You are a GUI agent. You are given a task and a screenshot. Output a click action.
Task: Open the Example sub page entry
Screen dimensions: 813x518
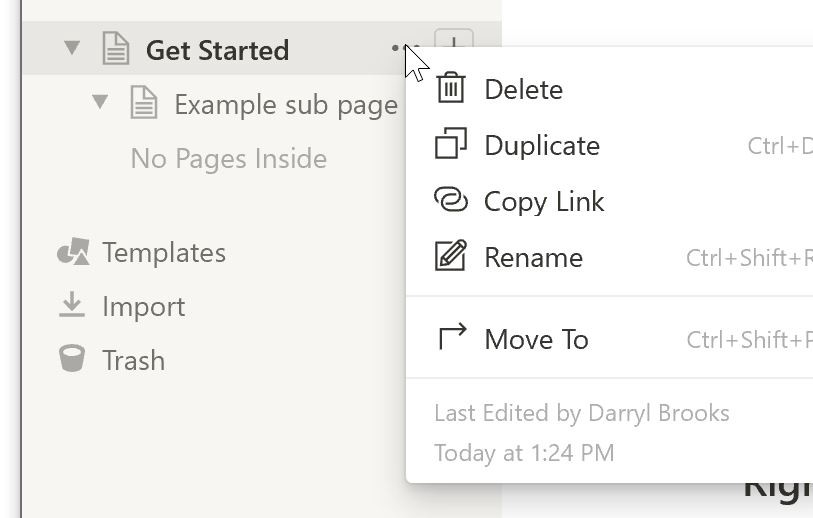tap(286, 105)
